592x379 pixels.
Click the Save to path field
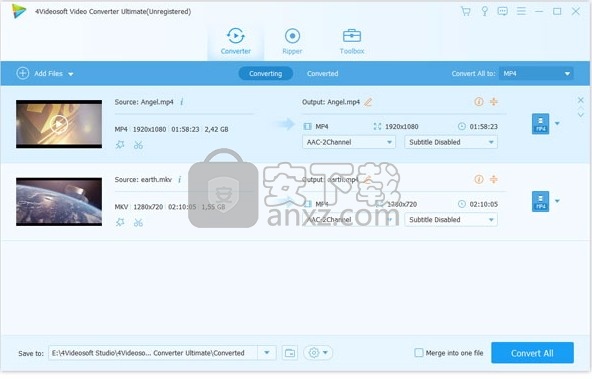tap(153, 353)
